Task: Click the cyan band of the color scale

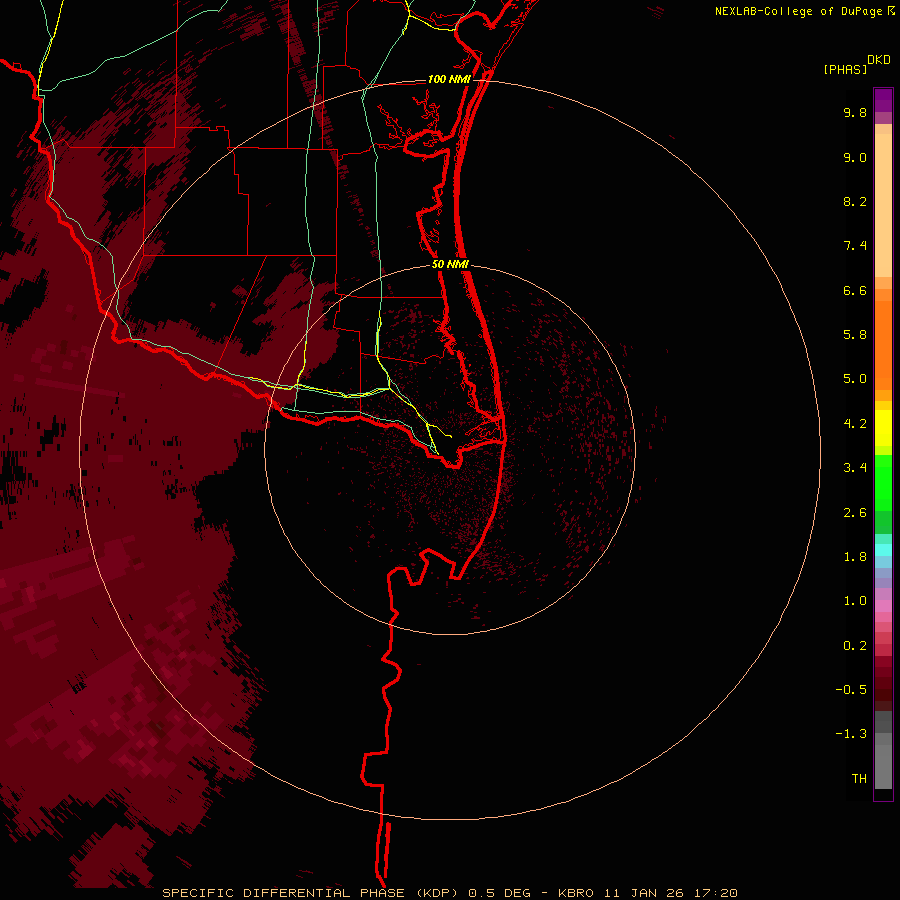Action: (x=883, y=550)
